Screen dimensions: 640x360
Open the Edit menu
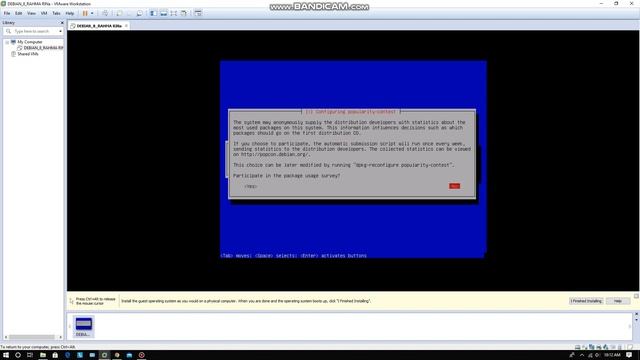point(19,13)
